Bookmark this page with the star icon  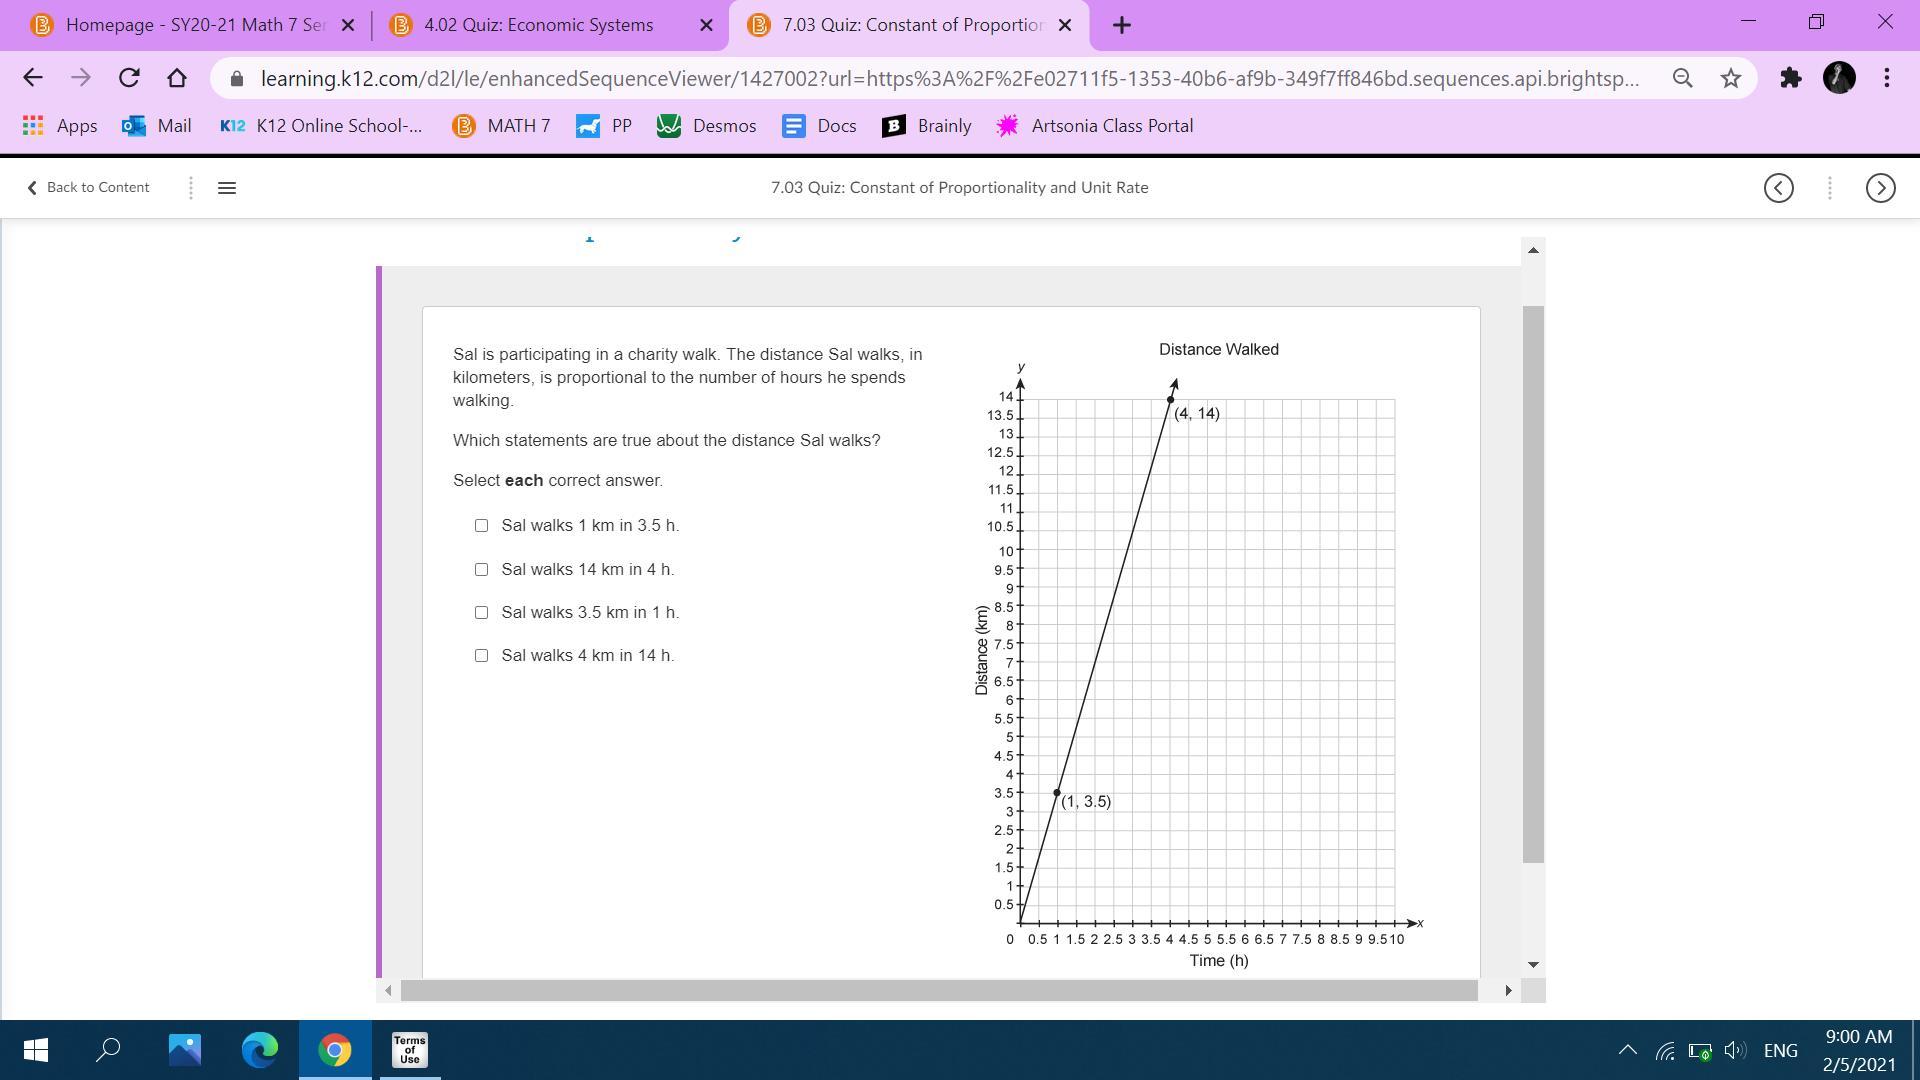[x=1731, y=78]
